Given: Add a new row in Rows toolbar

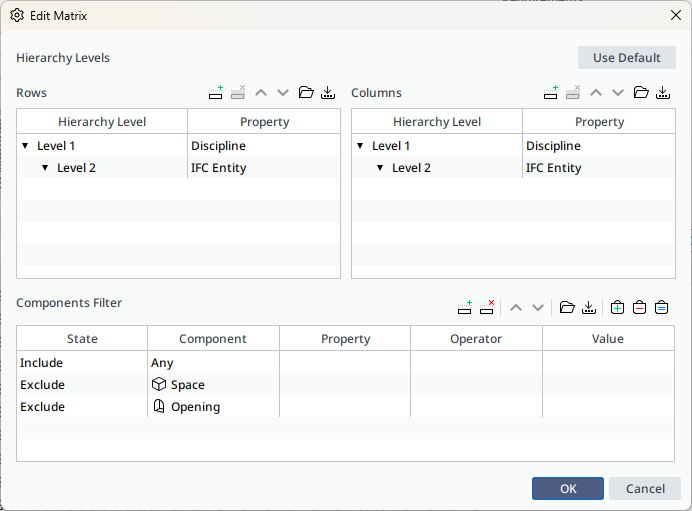Looking at the screenshot, I should [216, 93].
